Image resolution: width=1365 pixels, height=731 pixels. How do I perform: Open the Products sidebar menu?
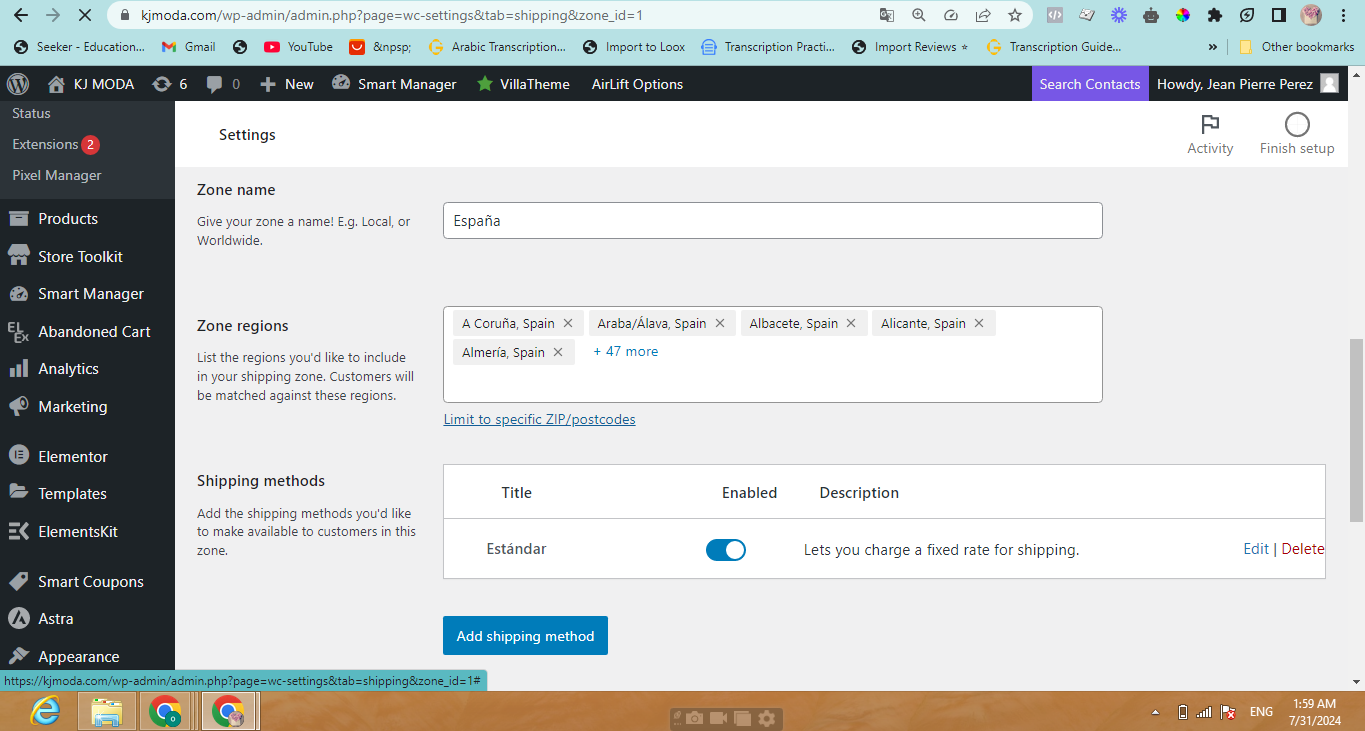pos(68,219)
